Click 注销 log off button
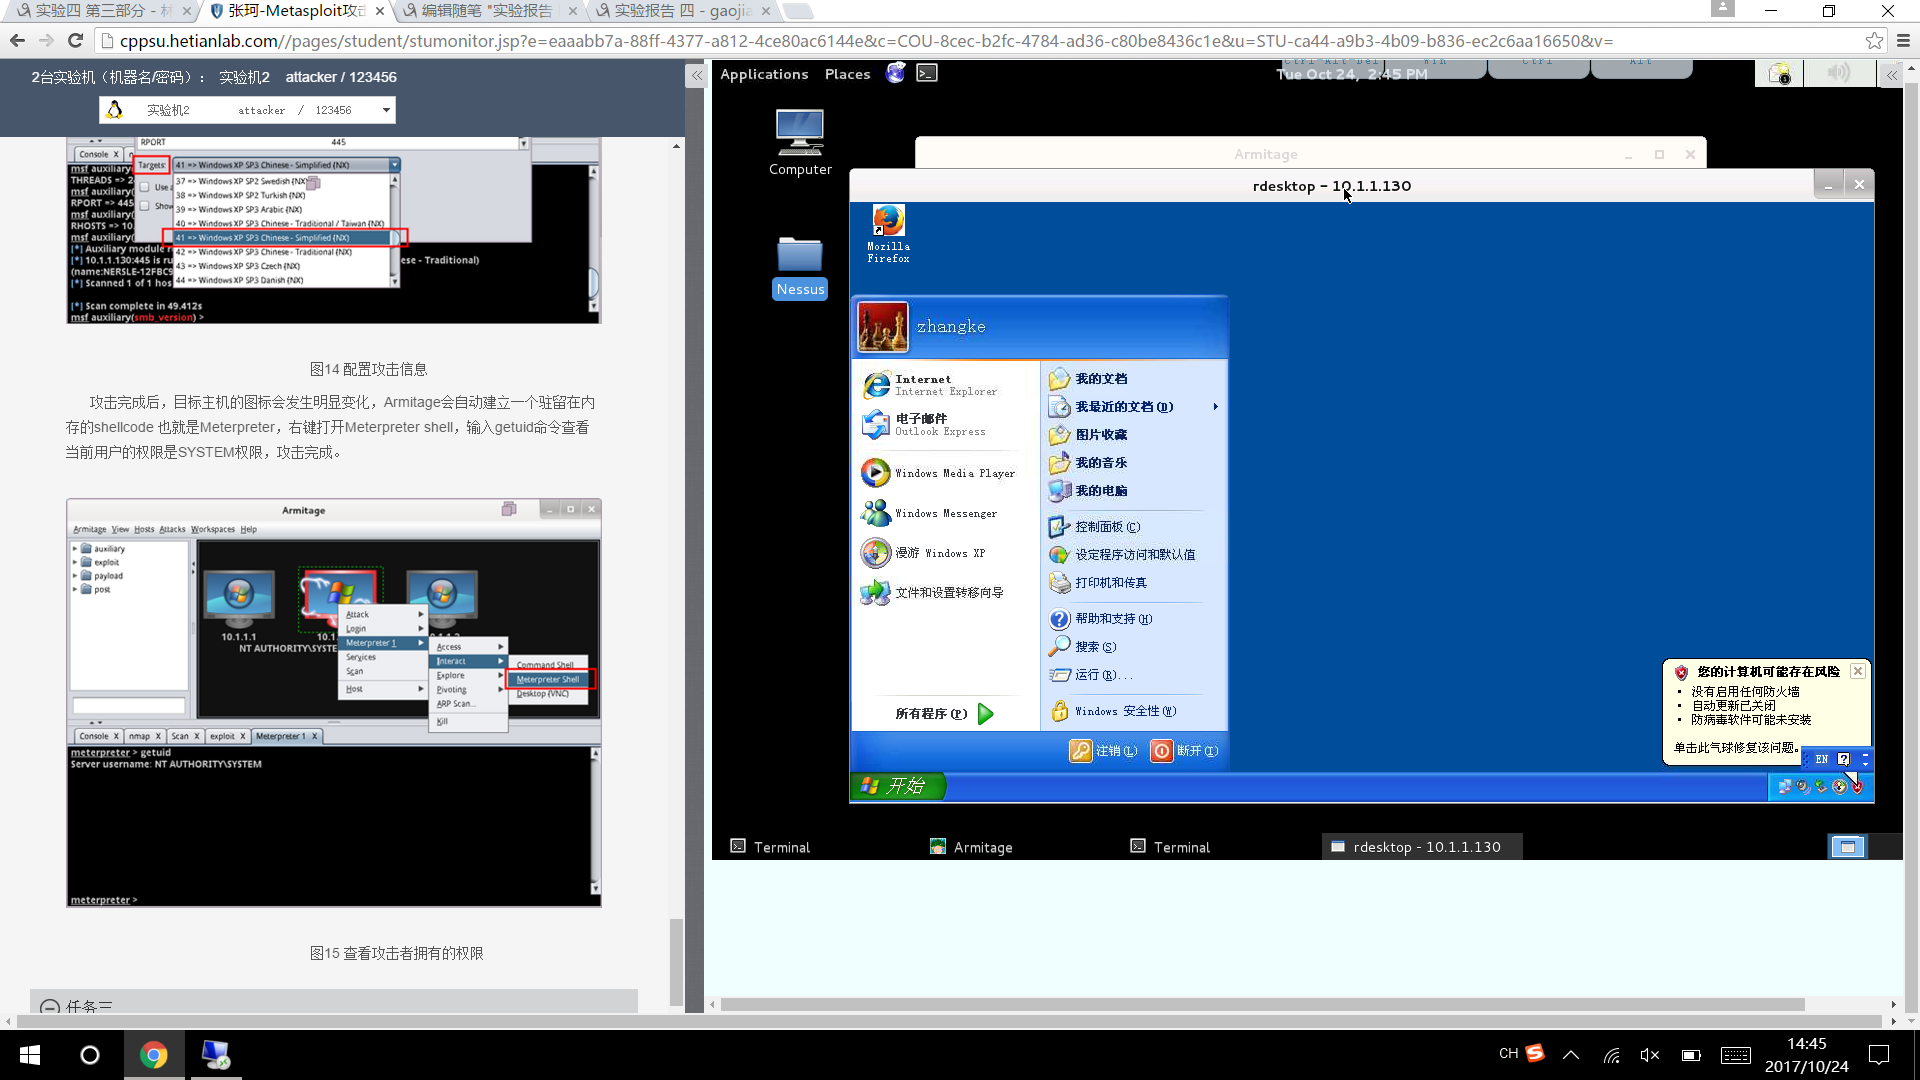1920x1080 pixels. click(1104, 751)
